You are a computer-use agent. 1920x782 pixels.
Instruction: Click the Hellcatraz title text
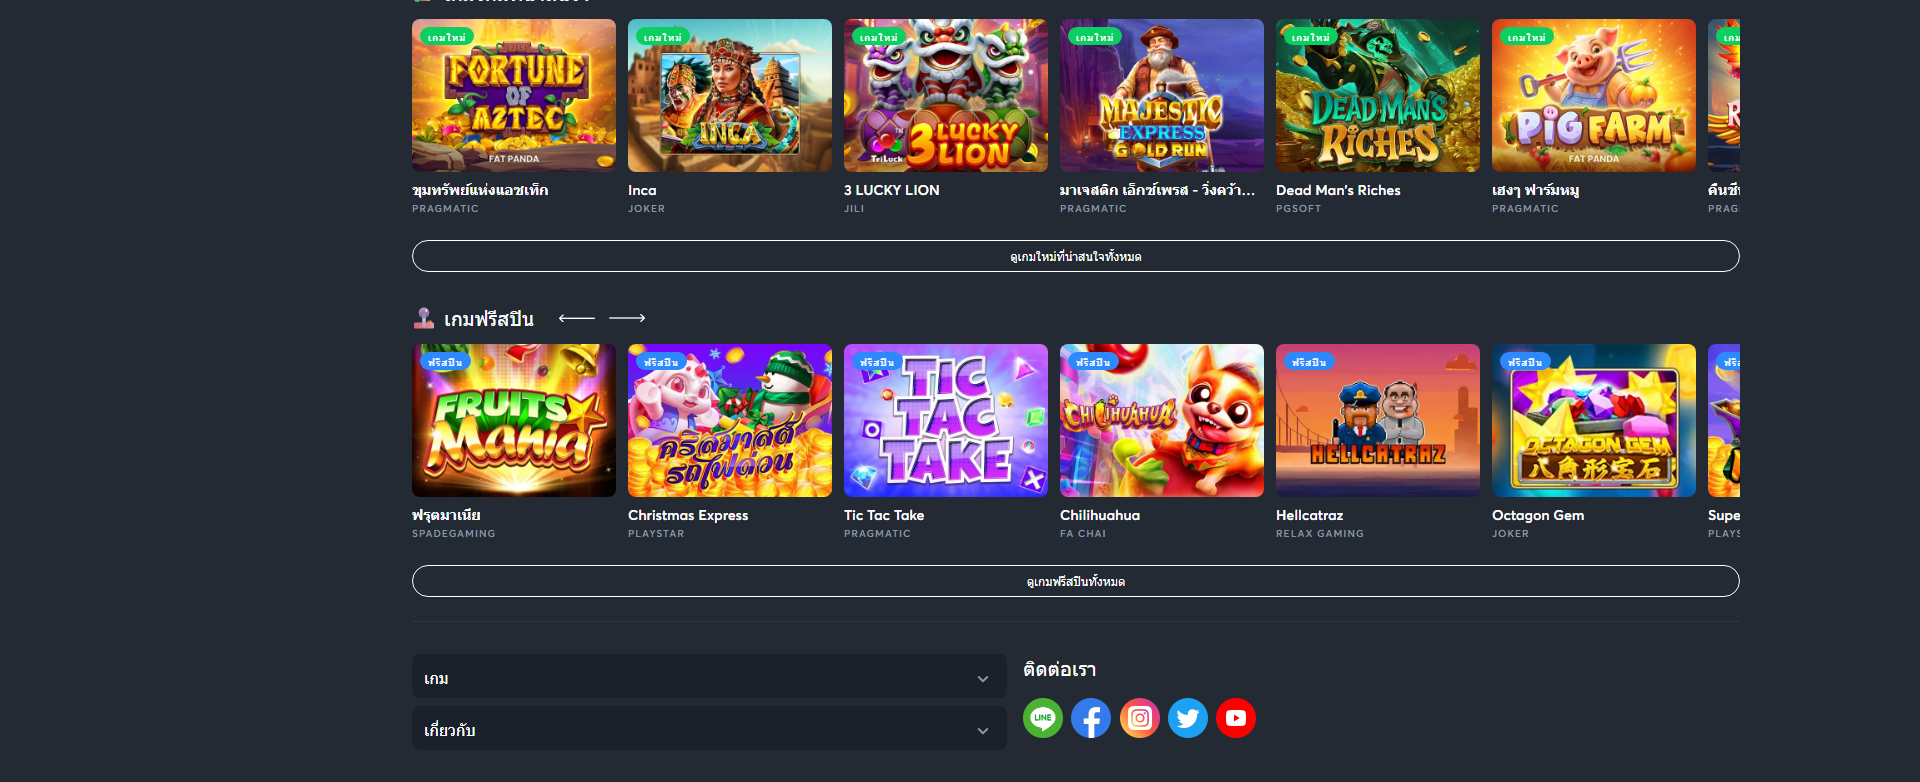coord(1309,515)
